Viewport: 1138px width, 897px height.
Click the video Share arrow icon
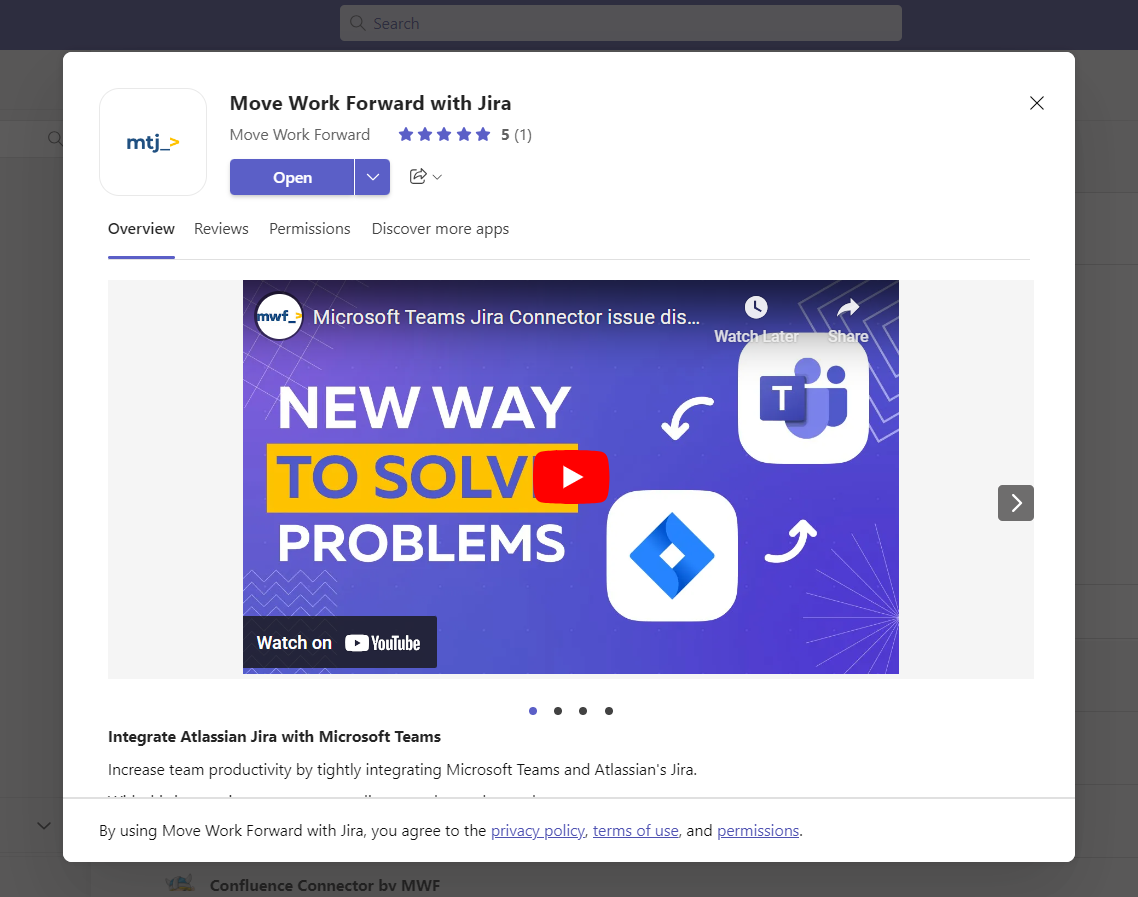[848, 308]
